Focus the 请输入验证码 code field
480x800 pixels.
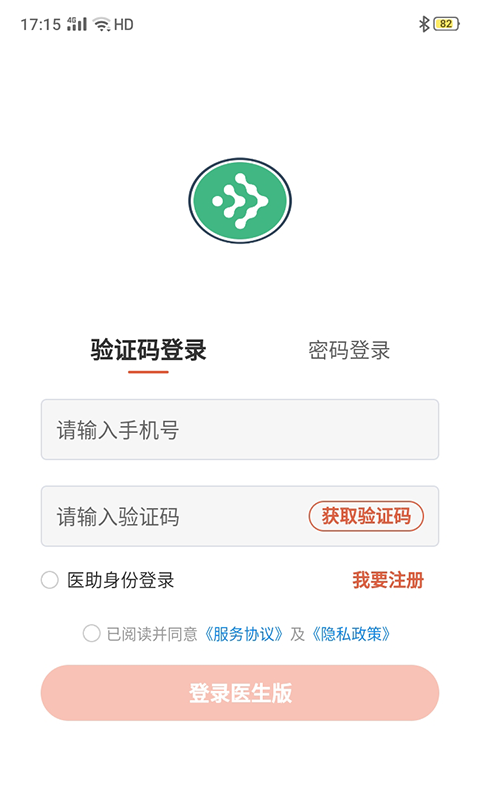pyautogui.click(x=173, y=516)
